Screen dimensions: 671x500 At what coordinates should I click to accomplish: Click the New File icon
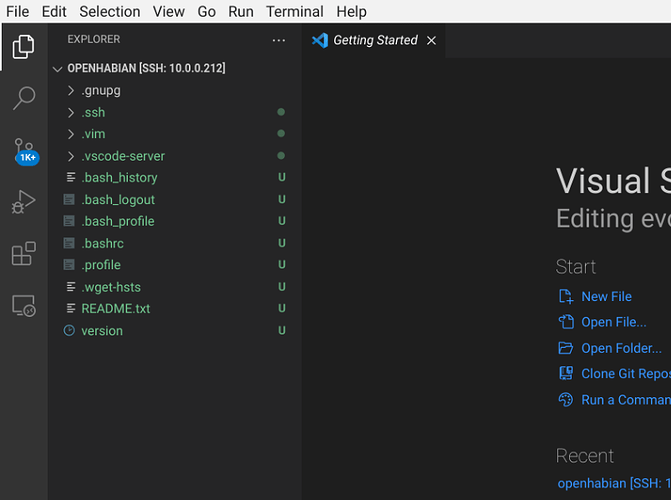click(x=566, y=296)
